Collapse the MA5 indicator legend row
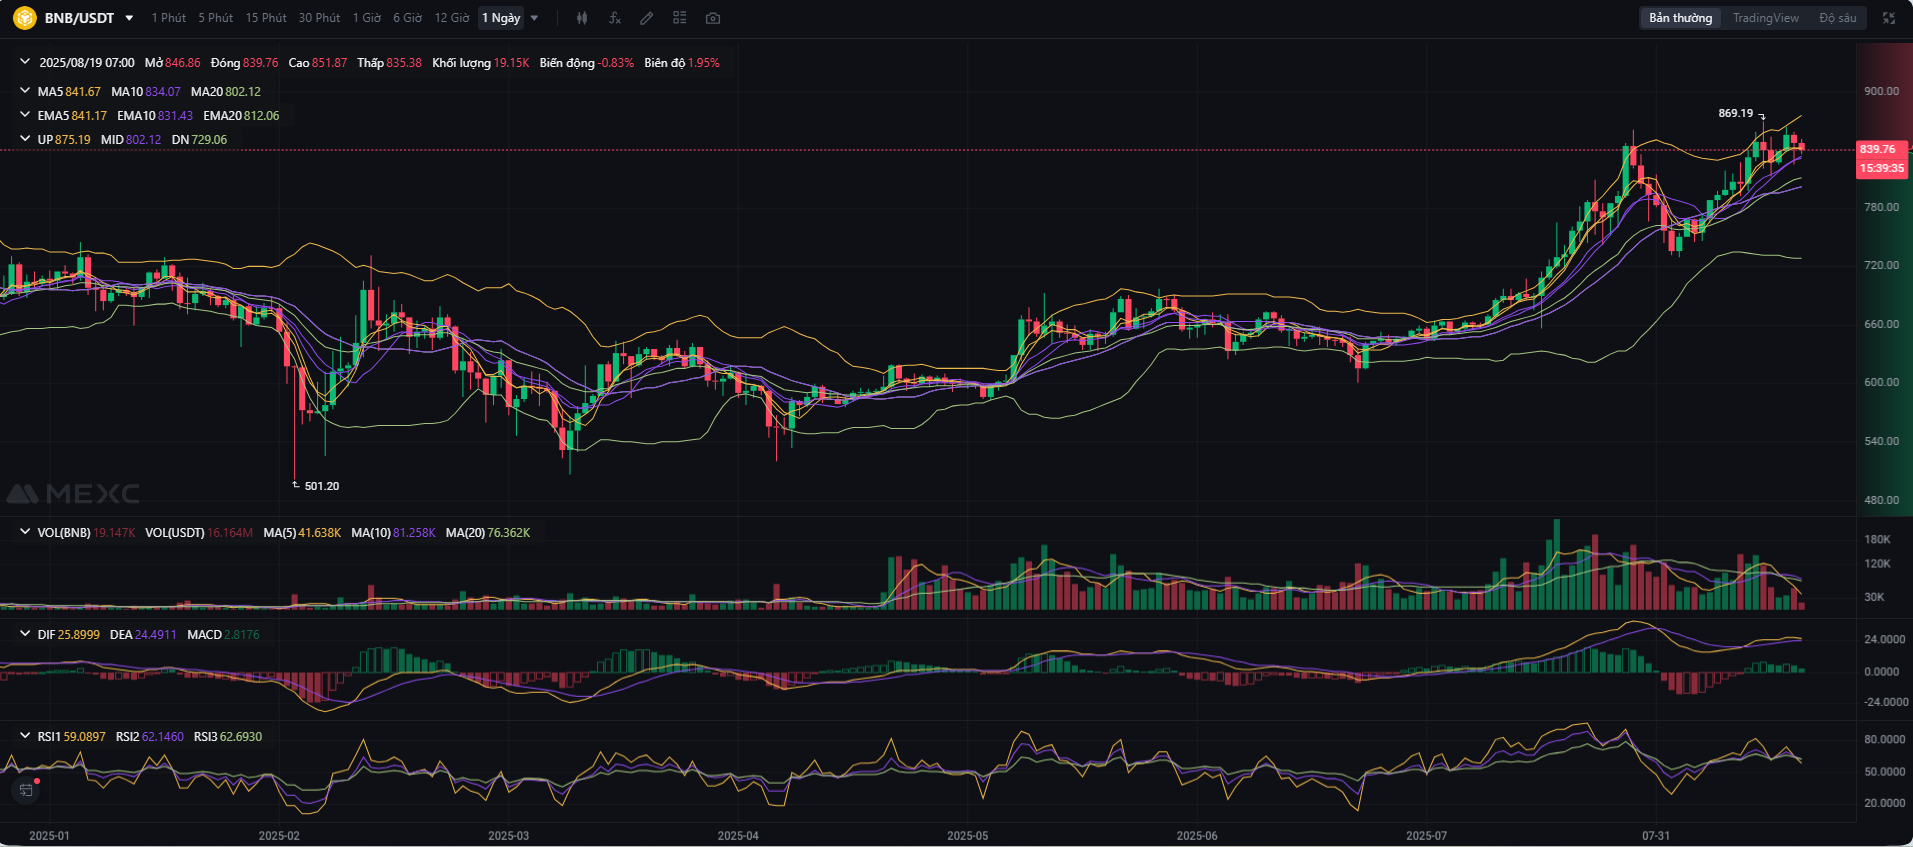The height and width of the screenshot is (847, 1913). (25, 91)
